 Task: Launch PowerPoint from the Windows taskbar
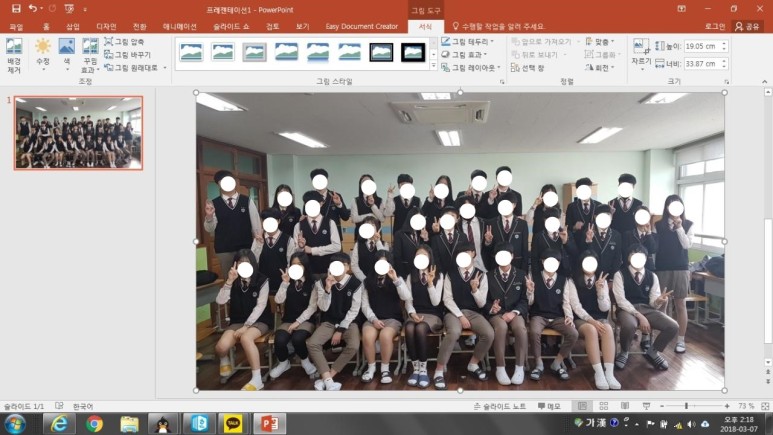click(x=269, y=424)
